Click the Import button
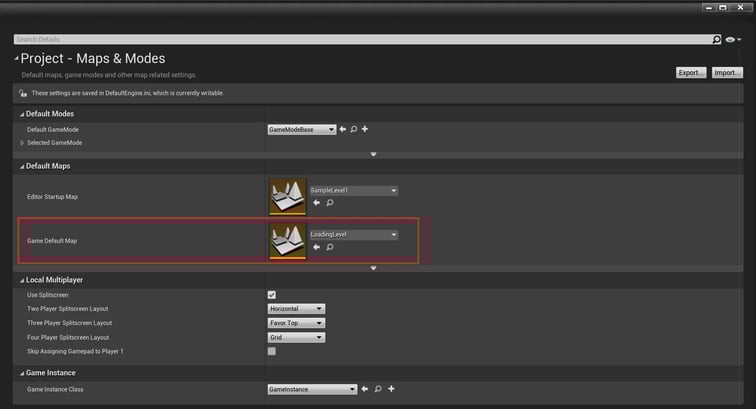 [727, 73]
